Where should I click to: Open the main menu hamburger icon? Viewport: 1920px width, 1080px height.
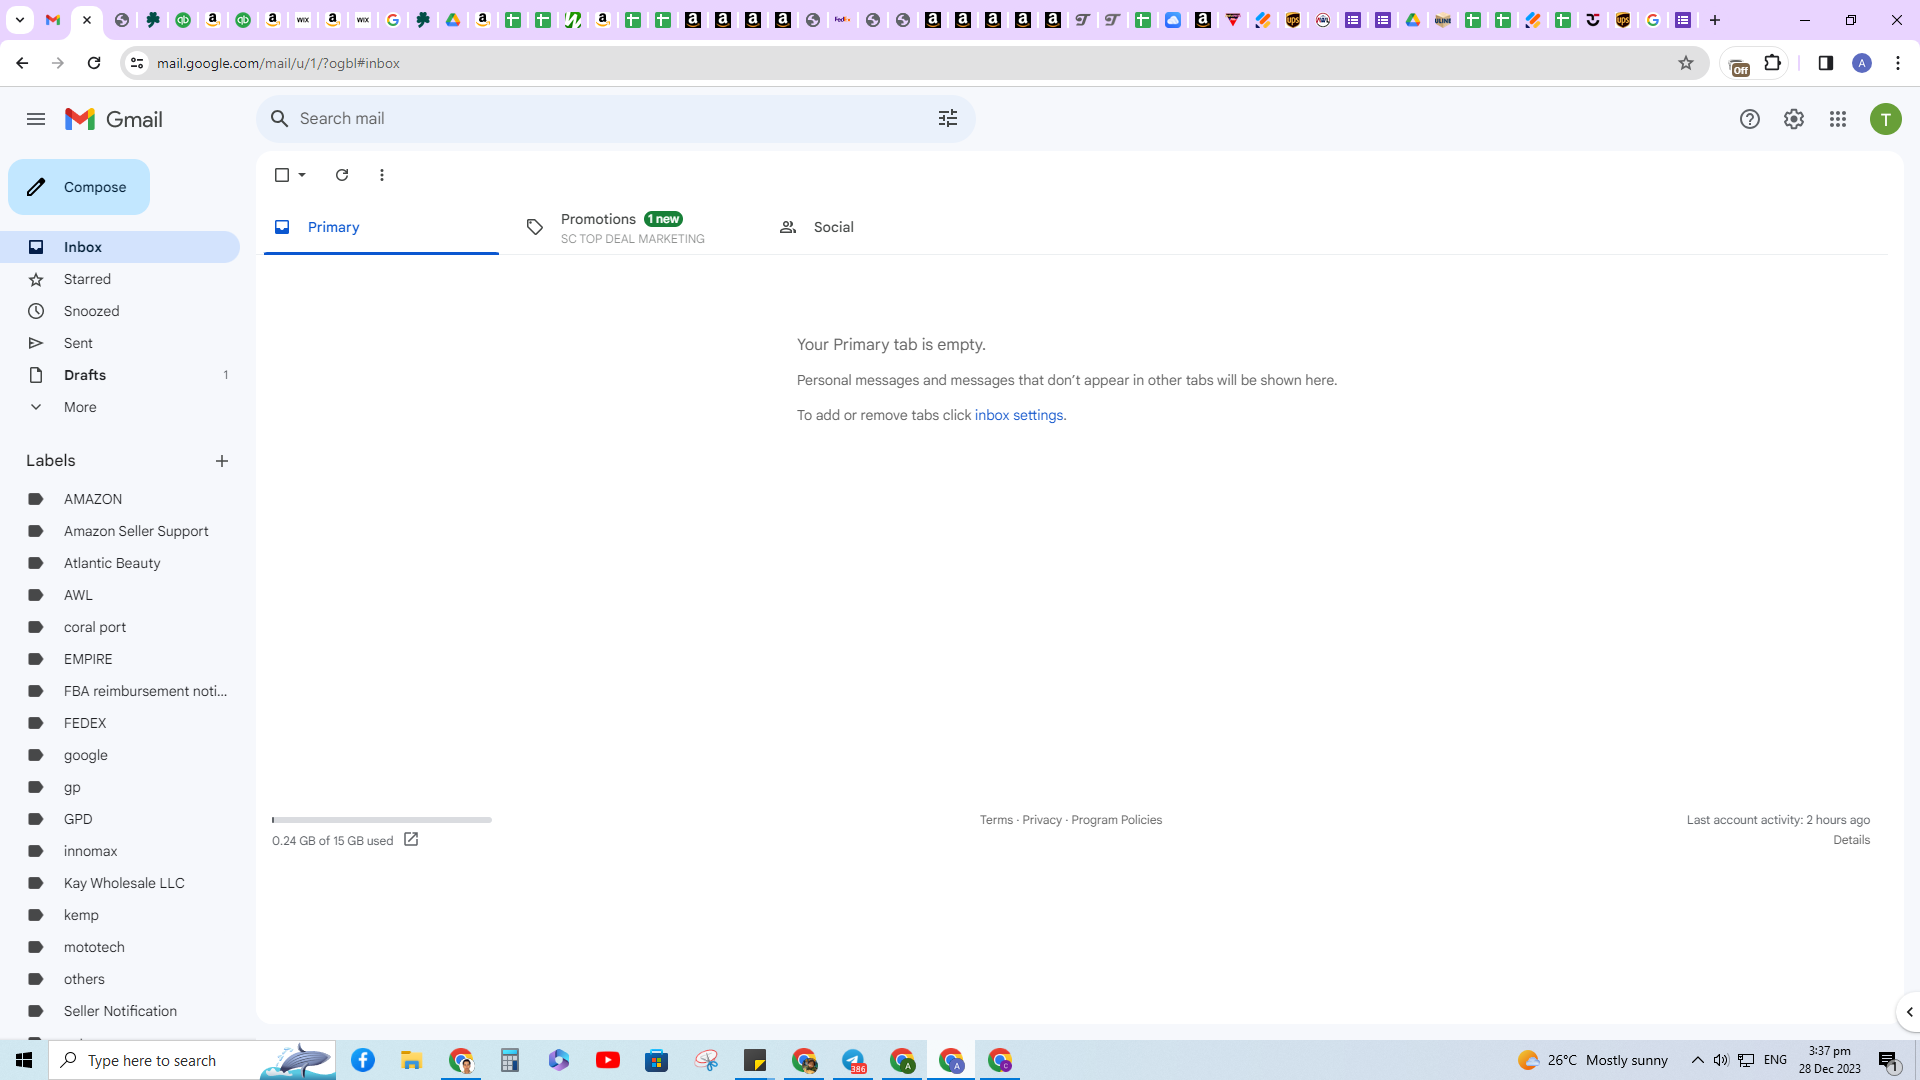[x=36, y=119]
